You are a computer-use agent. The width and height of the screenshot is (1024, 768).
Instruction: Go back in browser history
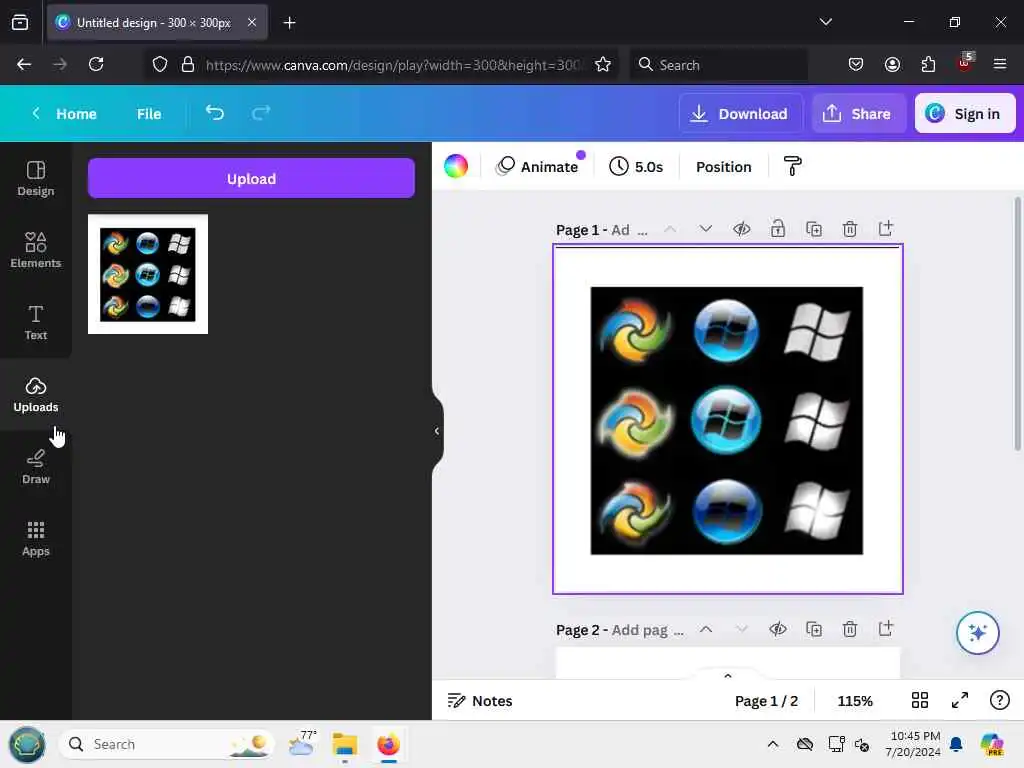24,64
